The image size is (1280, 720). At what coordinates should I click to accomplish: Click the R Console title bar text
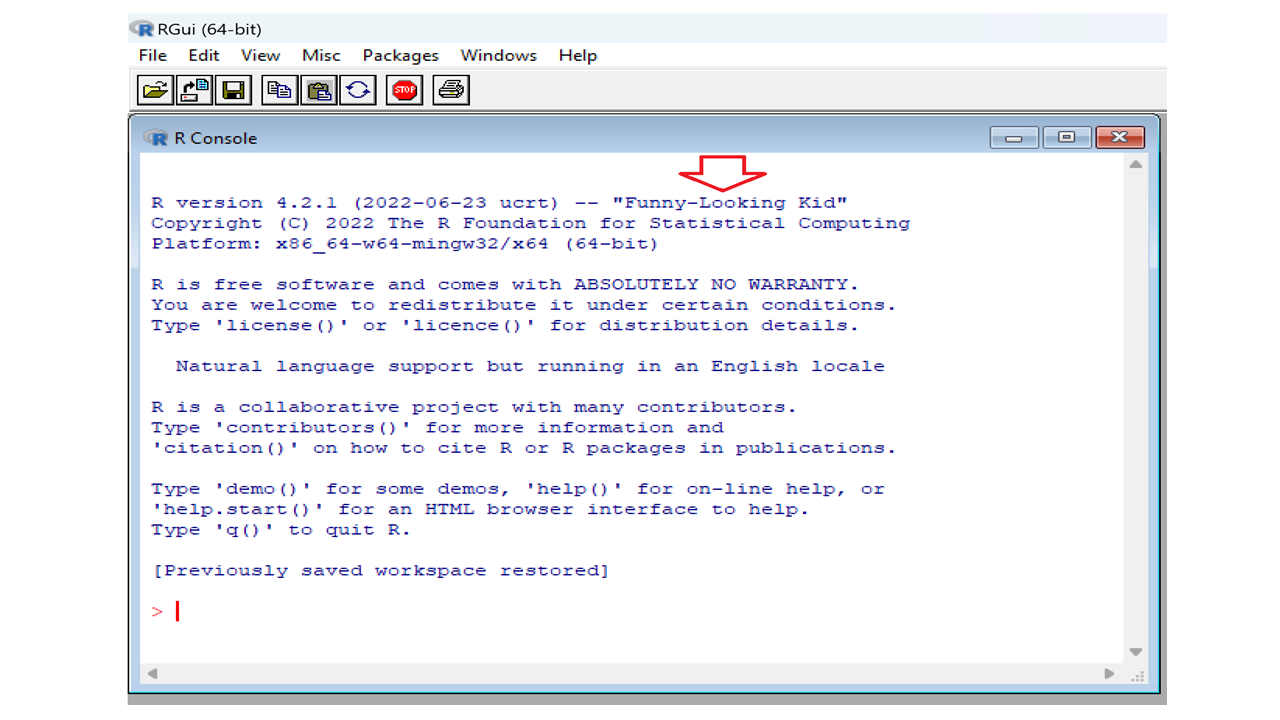pyautogui.click(x=216, y=138)
